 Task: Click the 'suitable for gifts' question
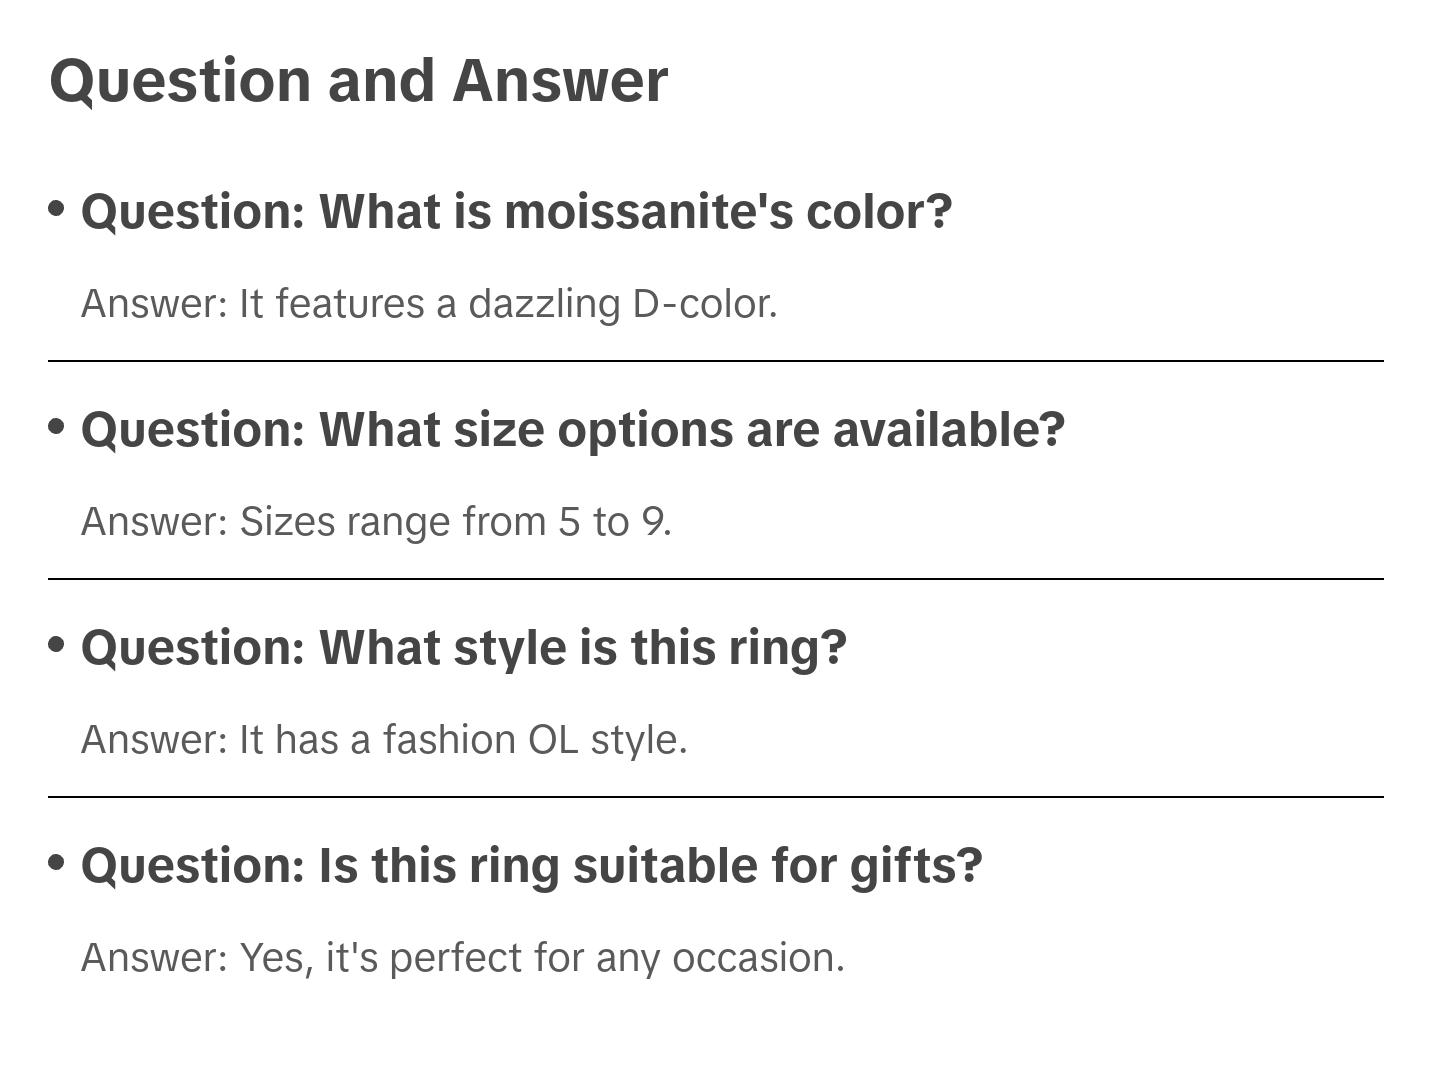(x=531, y=866)
